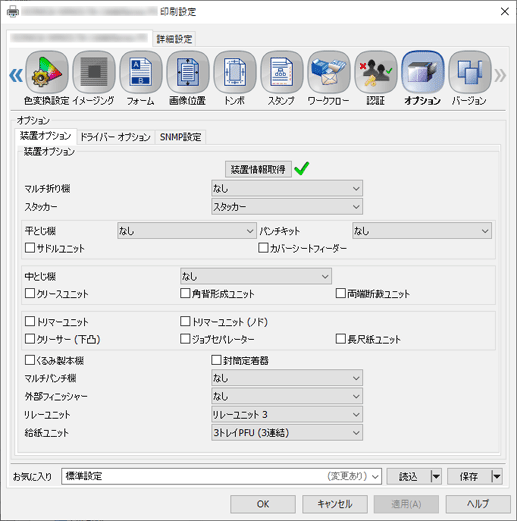This screenshot has width=517, height=521.
Task: Click the キャンセル button
Action: coord(335,504)
